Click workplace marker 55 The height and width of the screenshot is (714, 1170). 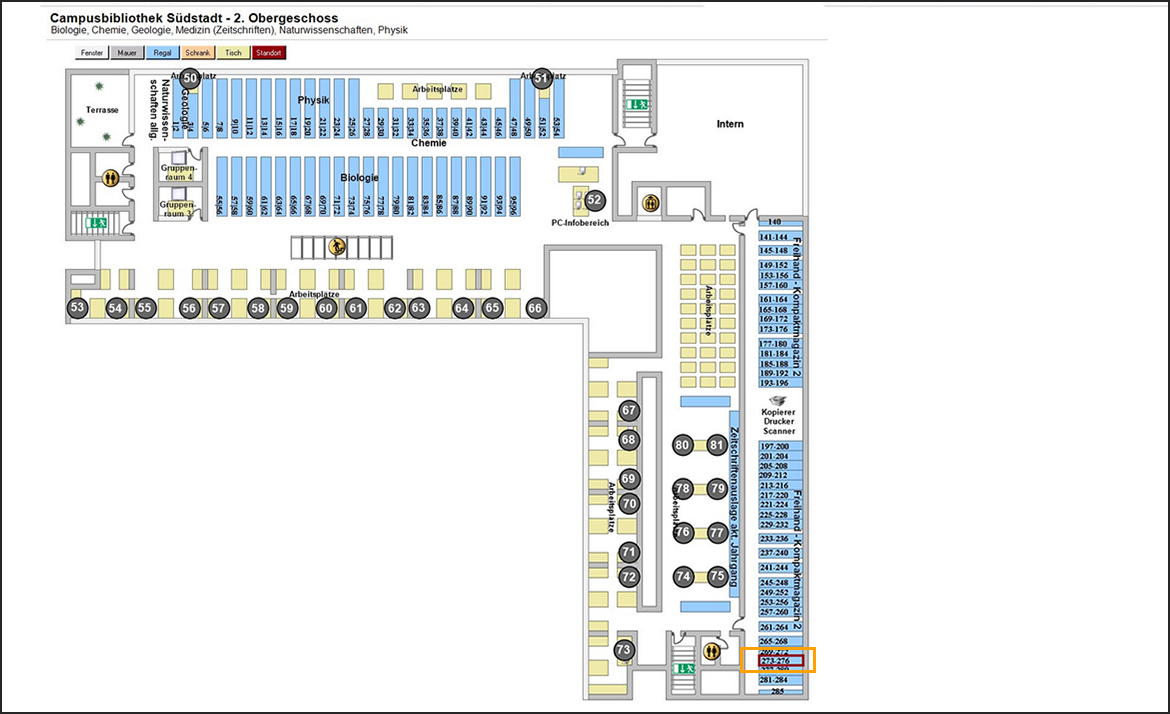point(145,307)
